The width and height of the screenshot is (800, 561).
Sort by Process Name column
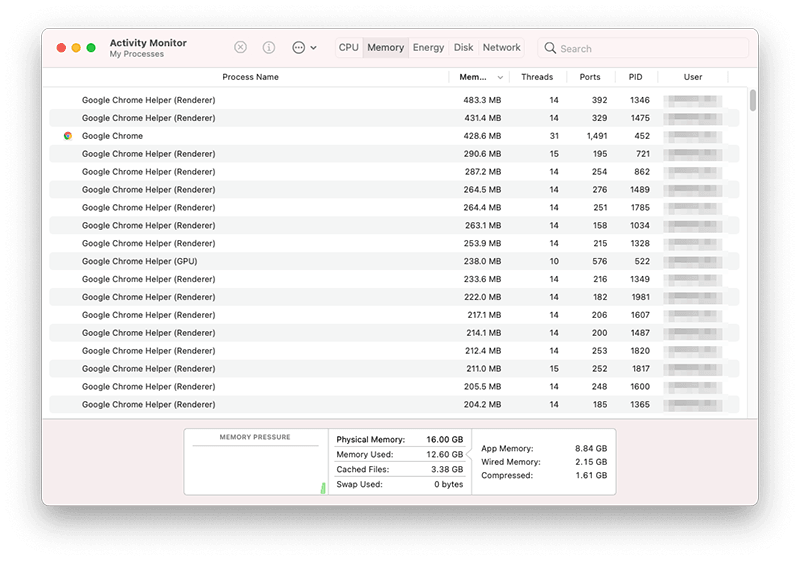click(250, 77)
